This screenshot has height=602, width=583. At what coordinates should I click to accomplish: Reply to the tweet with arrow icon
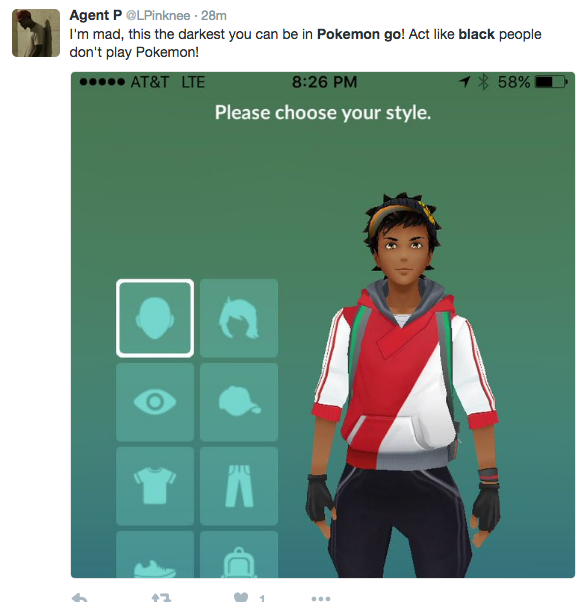tap(79, 597)
